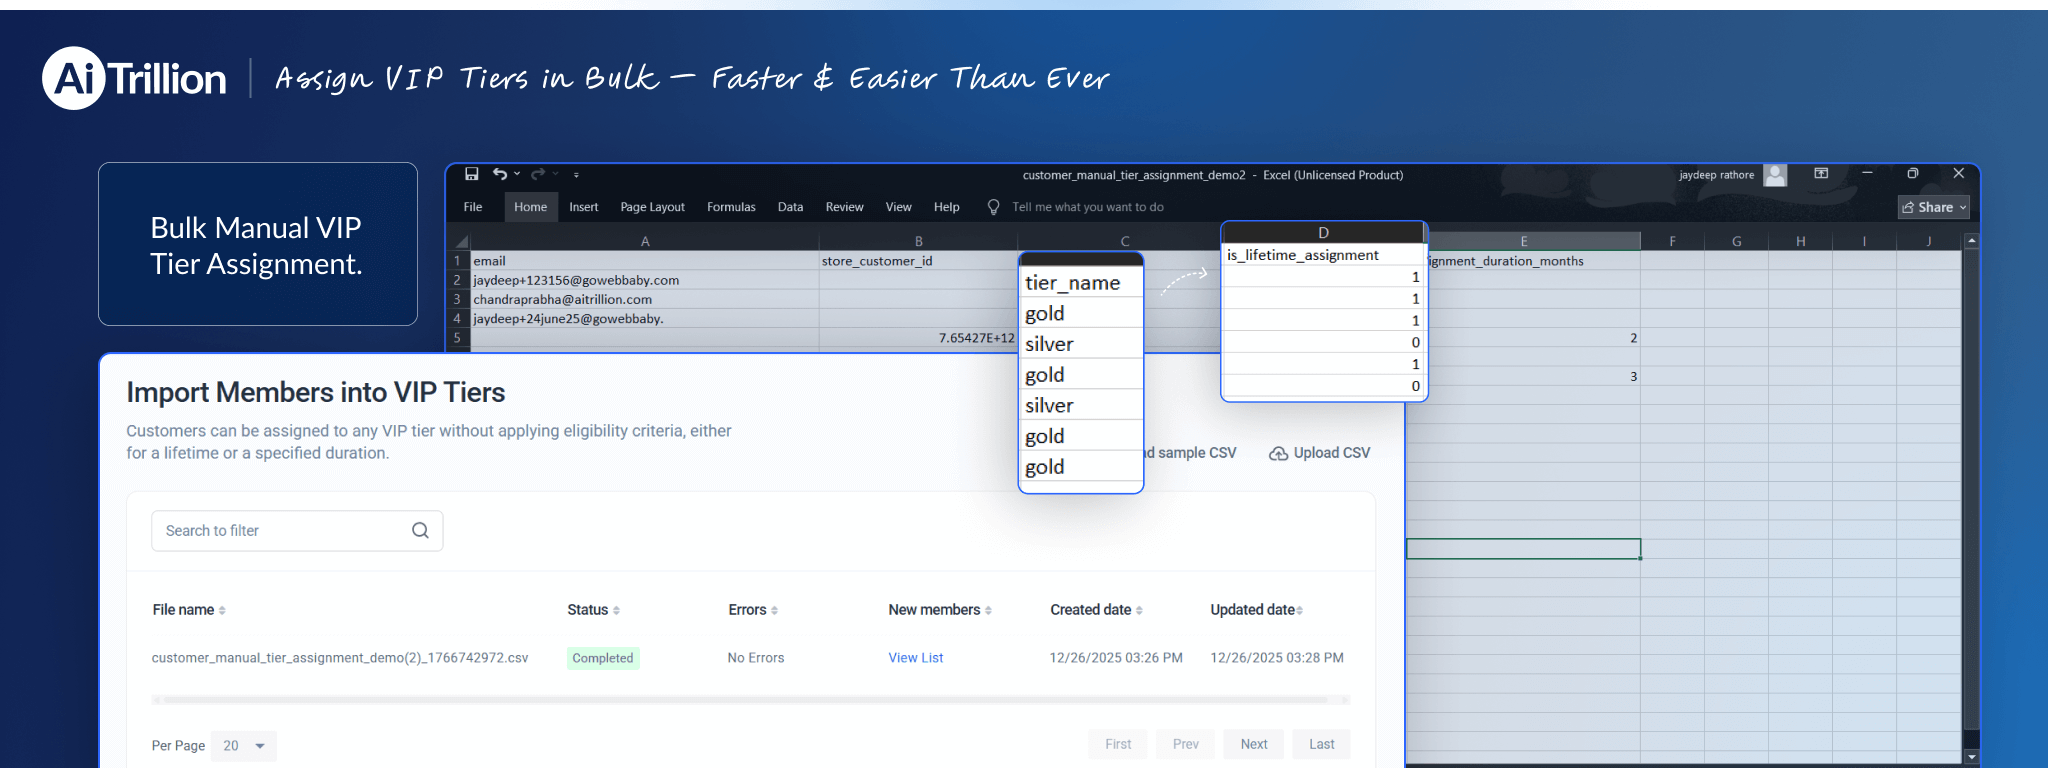Open the Data ribbon tab
Viewport: 2048px width, 768px height.
coord(790,207)
